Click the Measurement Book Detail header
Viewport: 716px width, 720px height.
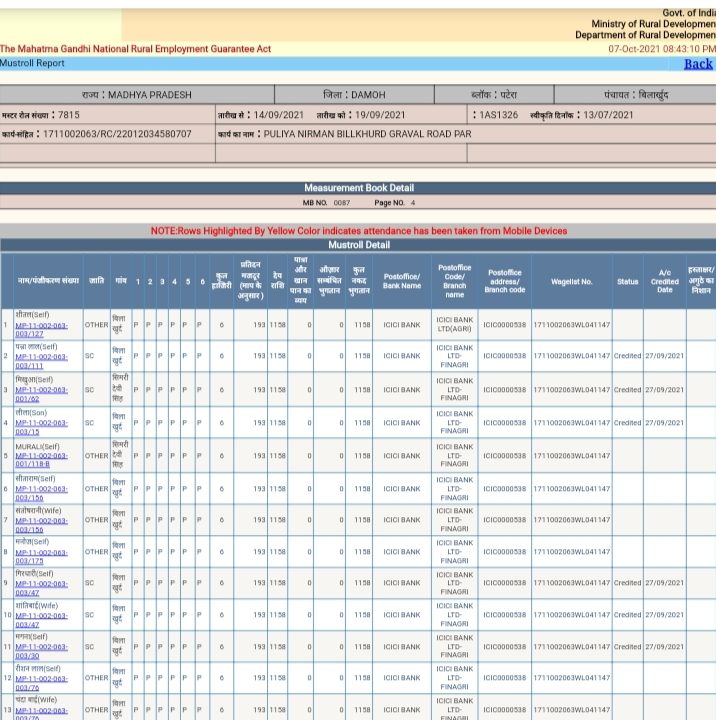[x=358, y=188]
